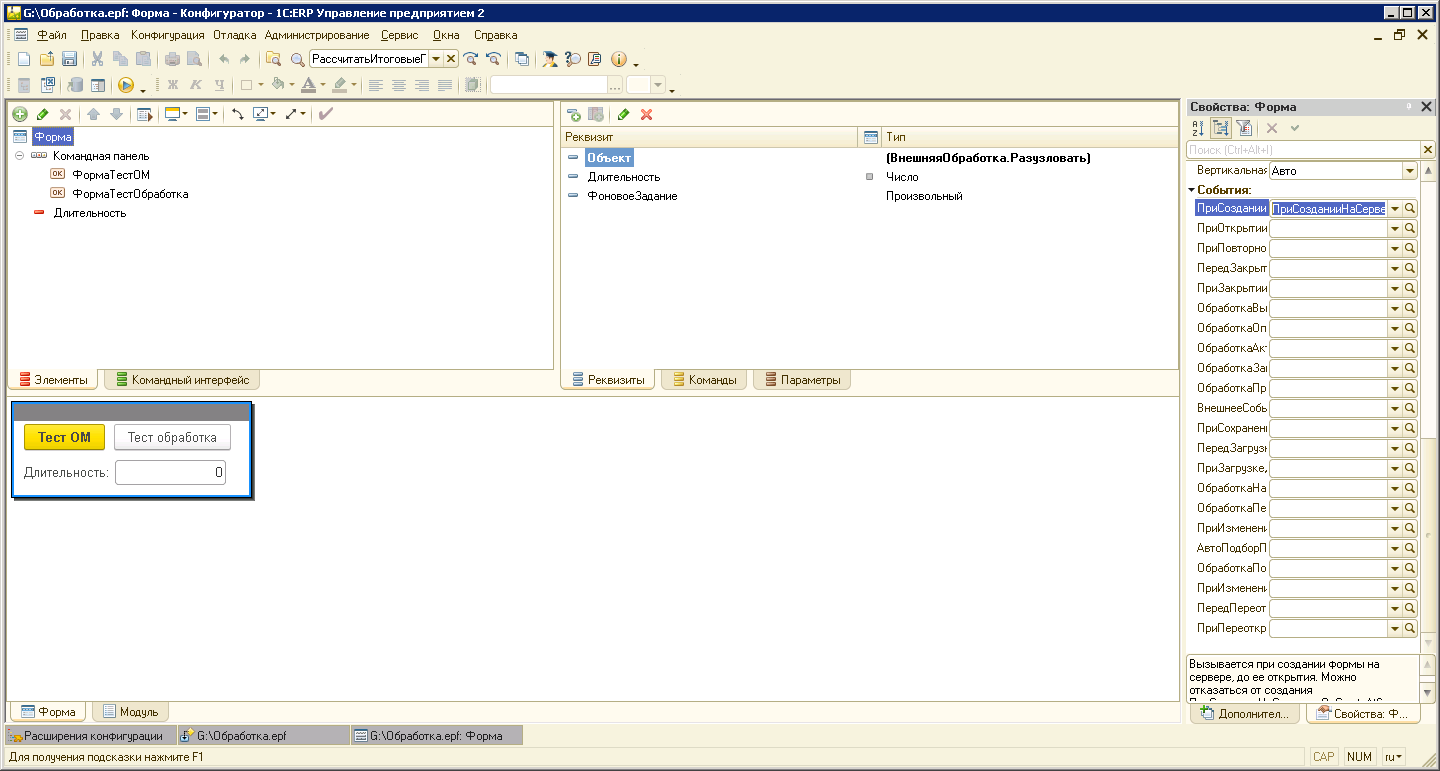Image resolution: width=1440 pixels, height=771 pixels.
Task: Clear the properties search field
Action: click(x=1427, y=150)
